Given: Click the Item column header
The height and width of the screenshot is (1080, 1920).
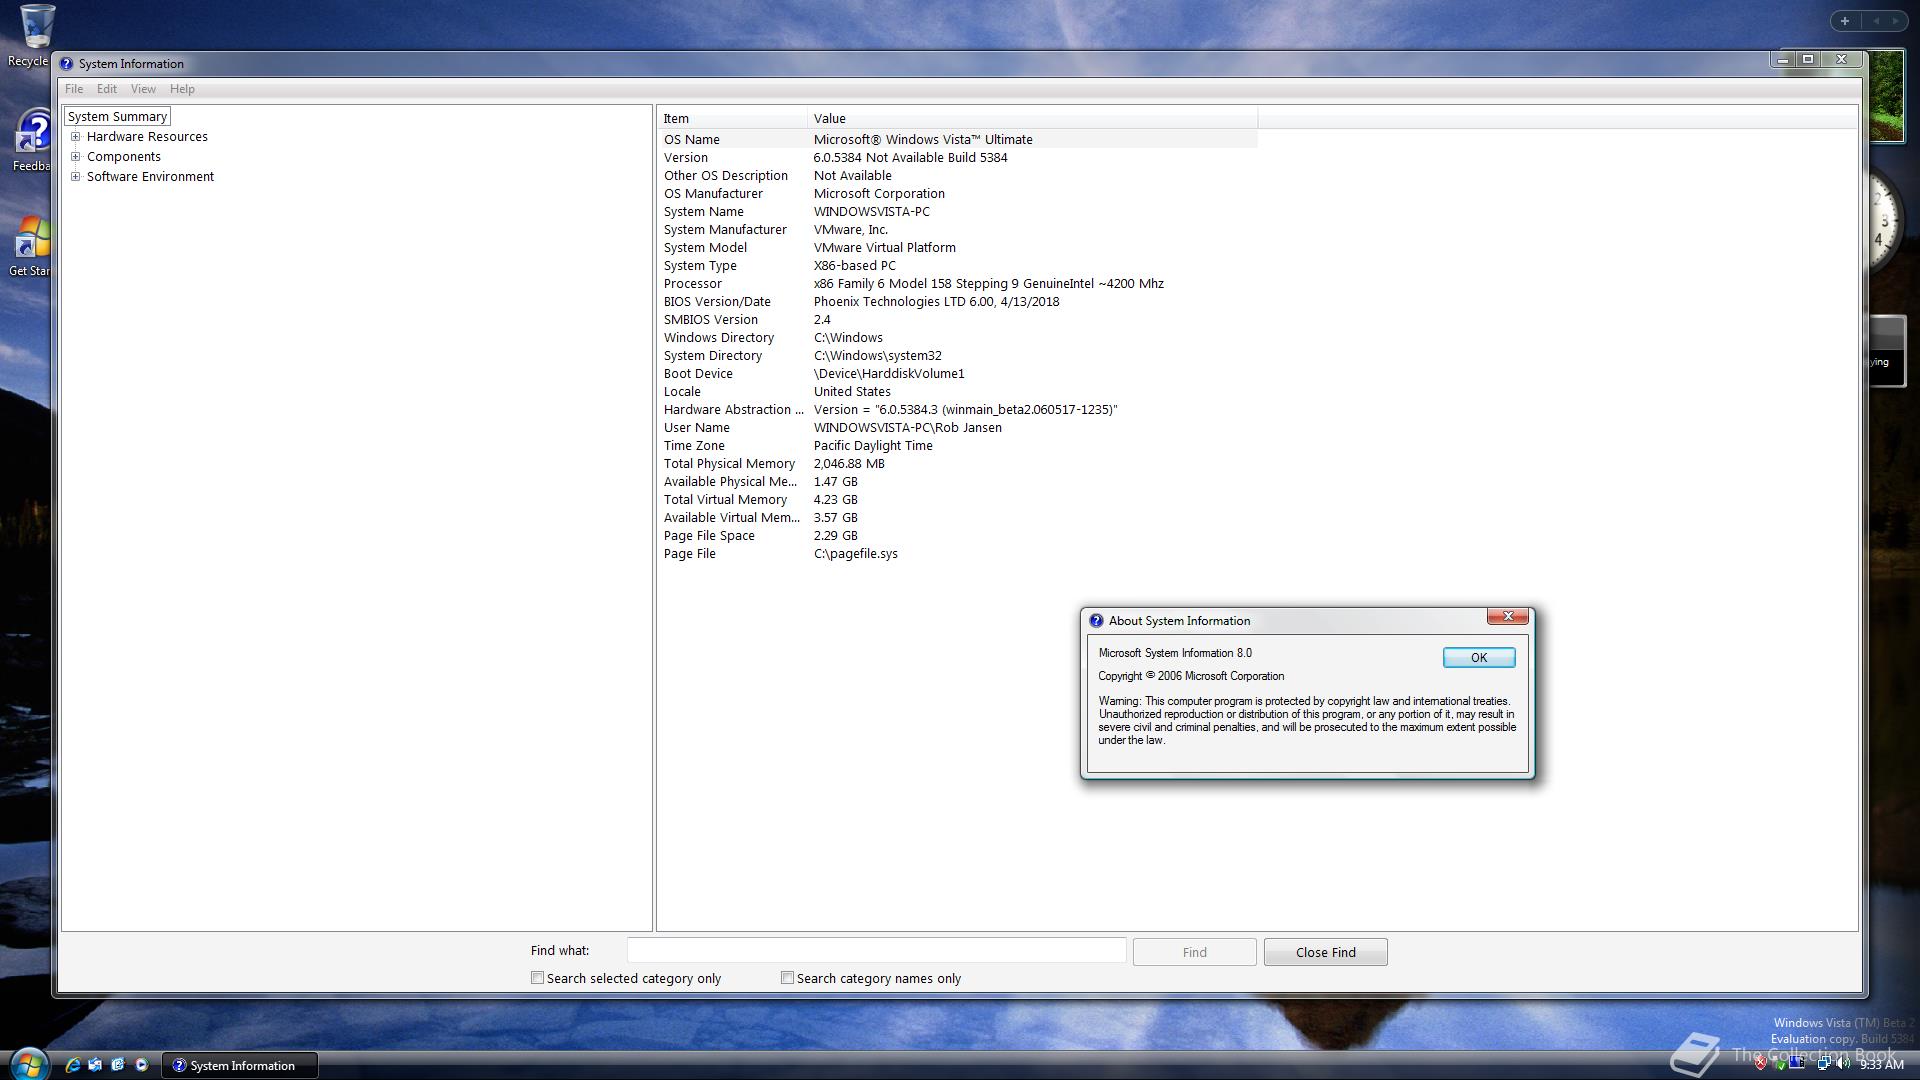Looking at the screenshot, I should pyautogui.click(x=732, y=118).
